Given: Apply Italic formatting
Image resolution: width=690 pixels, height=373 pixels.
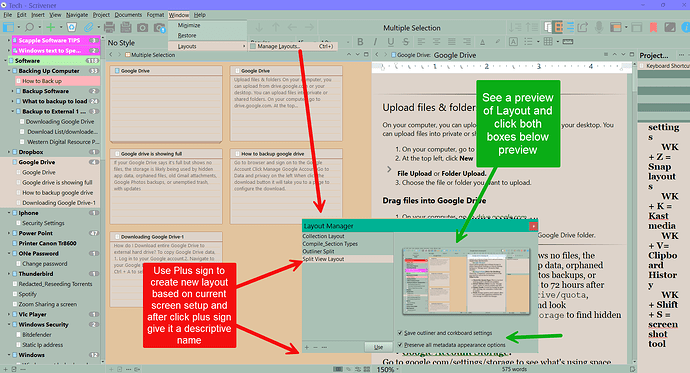Looking at the screenshot, I should coord(375,42).
